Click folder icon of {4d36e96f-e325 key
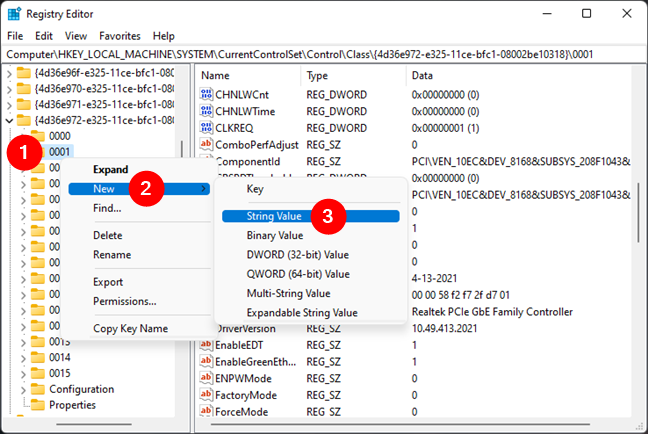The height and width of the screenshot is (434, 648). [24, 73]
